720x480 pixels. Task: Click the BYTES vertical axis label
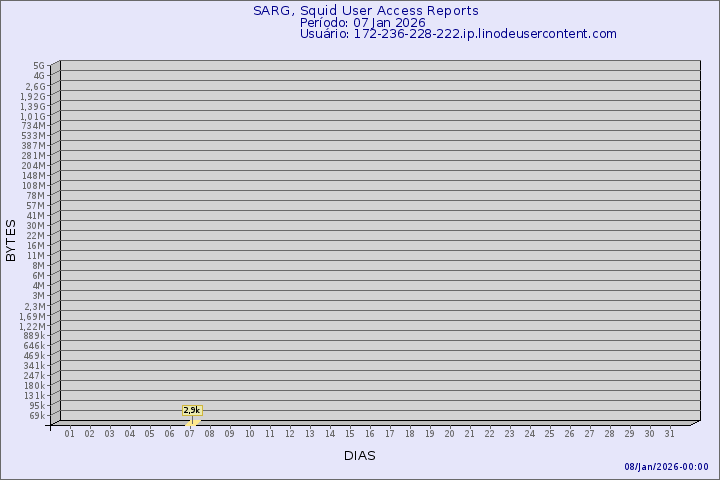11,240
